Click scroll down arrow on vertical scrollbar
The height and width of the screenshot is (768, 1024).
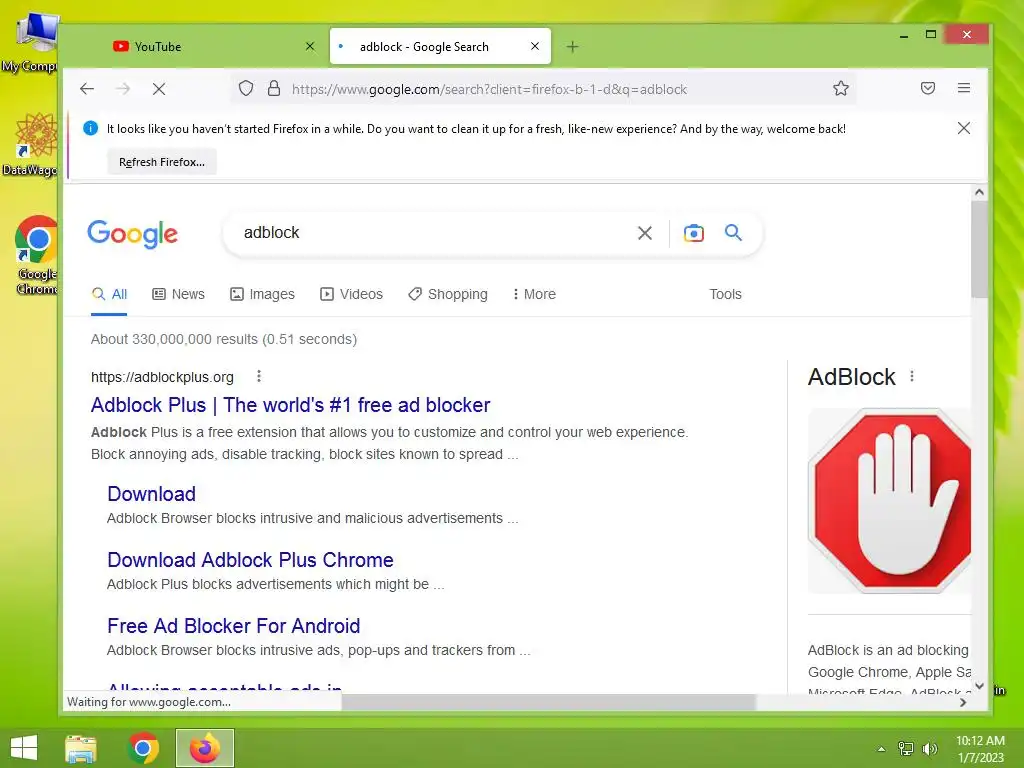tap(979, 686)
